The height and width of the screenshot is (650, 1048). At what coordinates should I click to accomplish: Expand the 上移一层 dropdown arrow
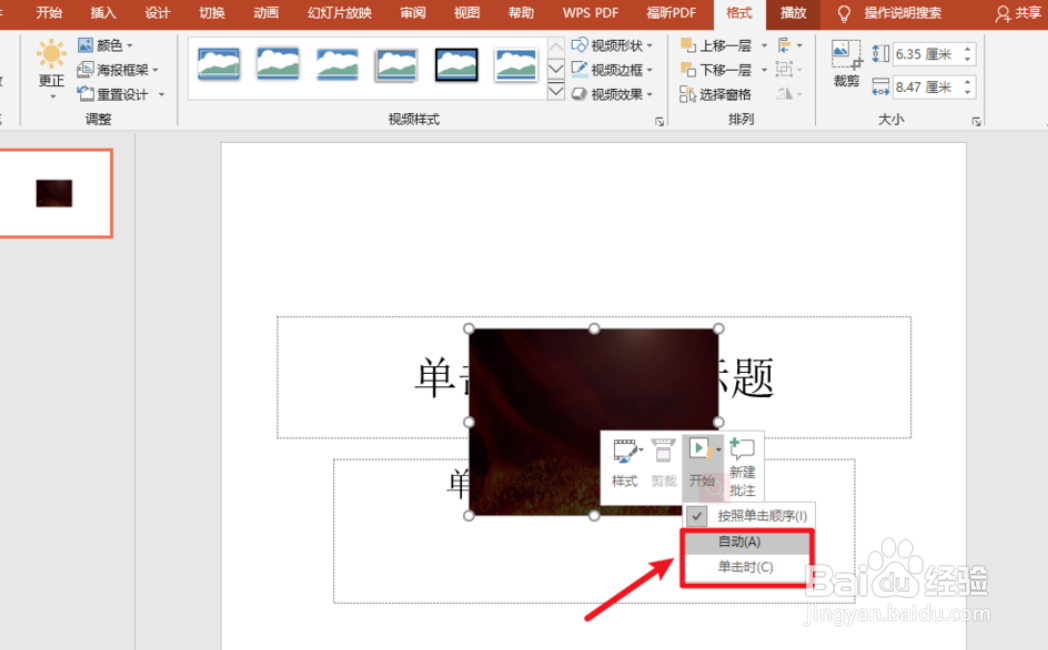[x=764, y=45]
